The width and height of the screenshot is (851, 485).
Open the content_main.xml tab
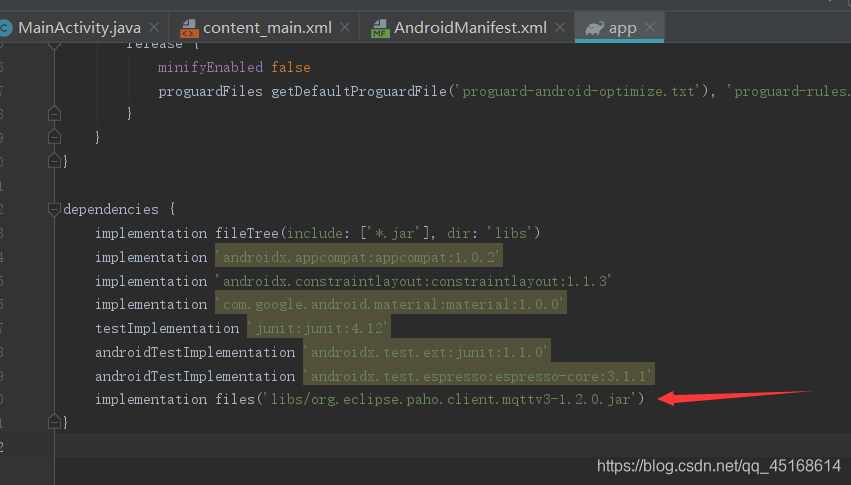pos(267,28)
